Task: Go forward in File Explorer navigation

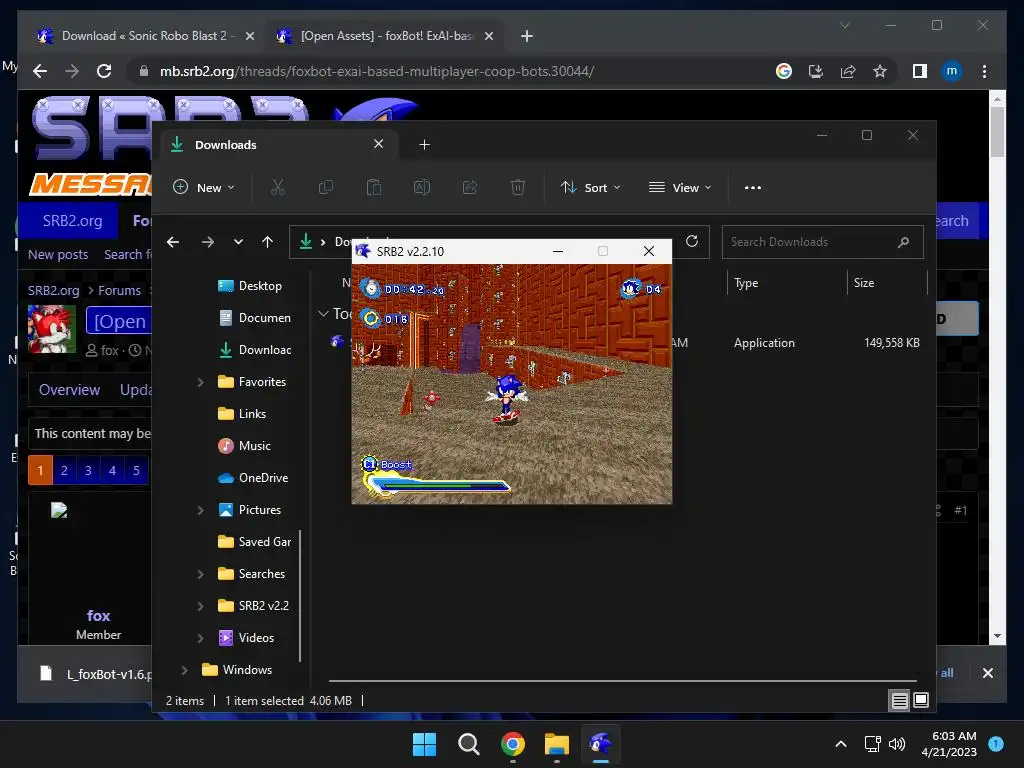Action: click(208, 242)
